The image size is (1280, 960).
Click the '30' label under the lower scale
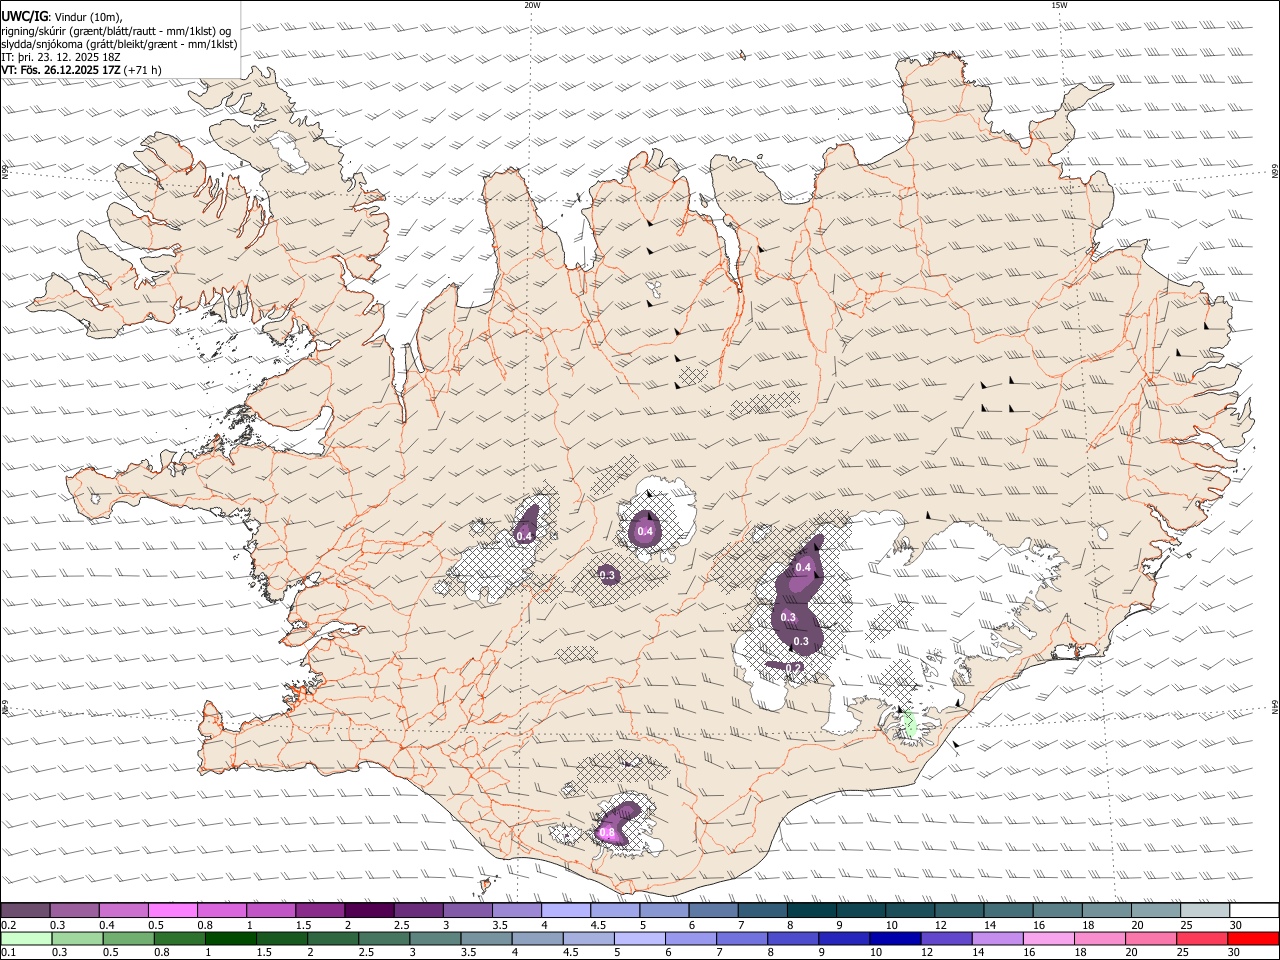click(1233, 952)
